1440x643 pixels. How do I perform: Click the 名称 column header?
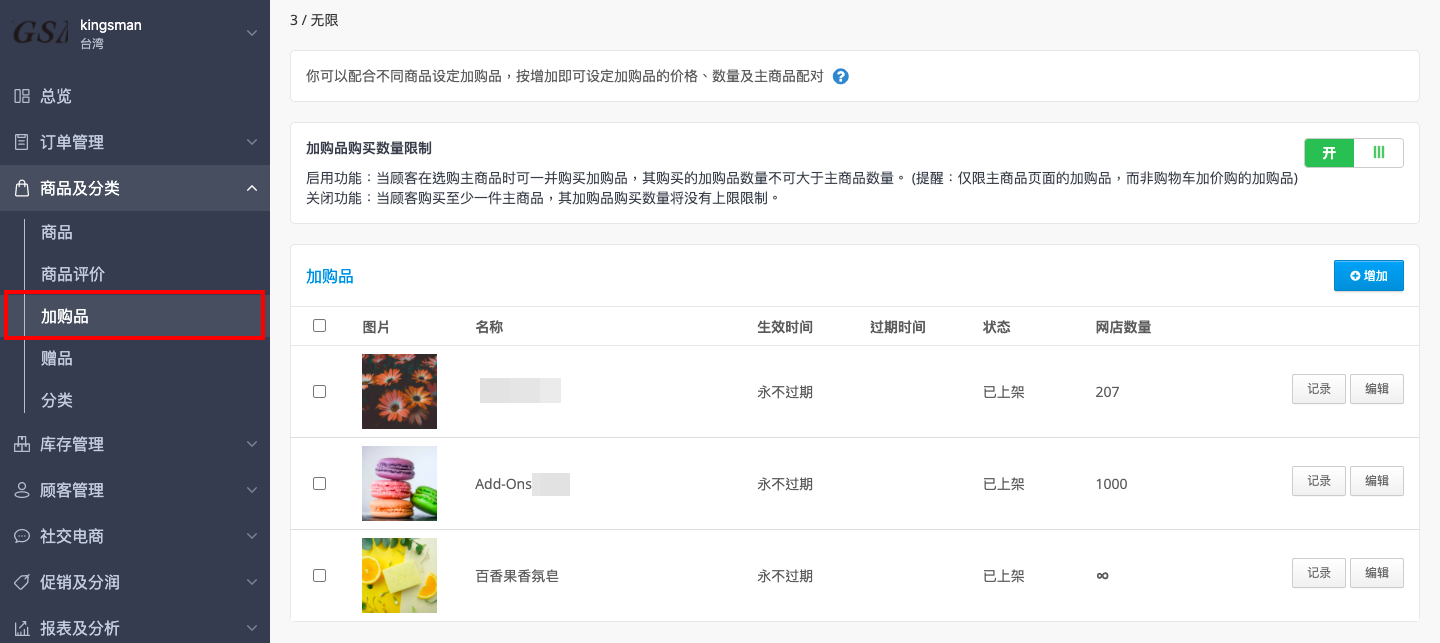click(x=489, y=327)
